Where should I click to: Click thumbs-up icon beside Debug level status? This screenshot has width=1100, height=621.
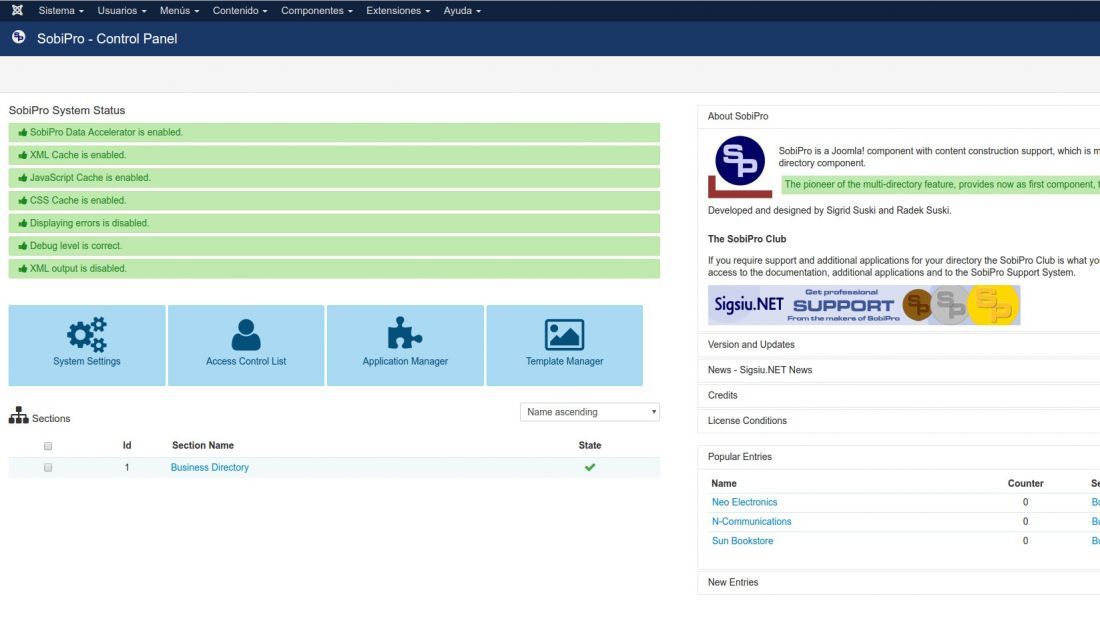(22, 246)
